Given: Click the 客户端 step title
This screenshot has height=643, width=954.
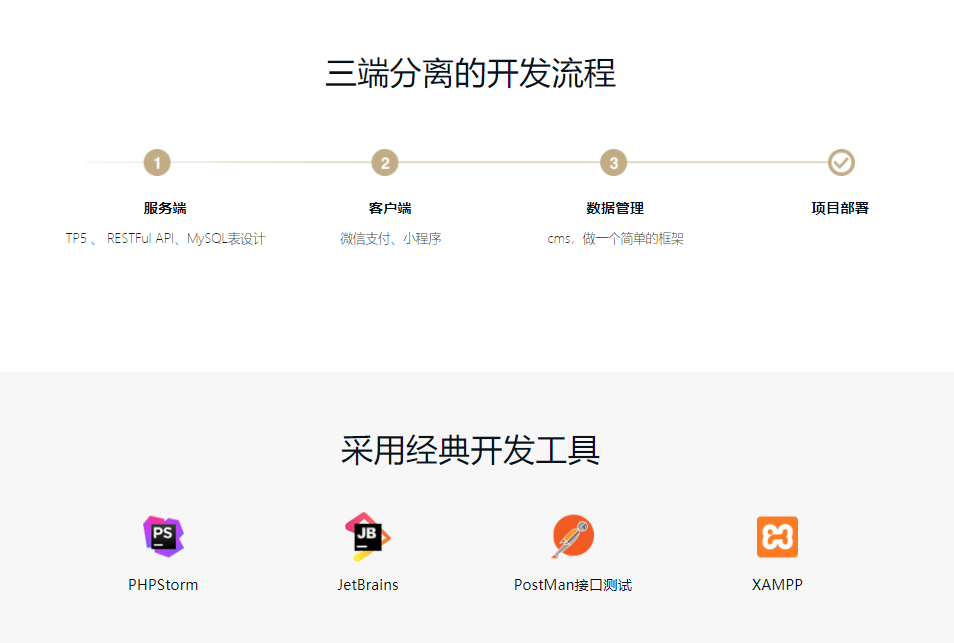Looking at the screenshot, I should click(x=390, y=208).
